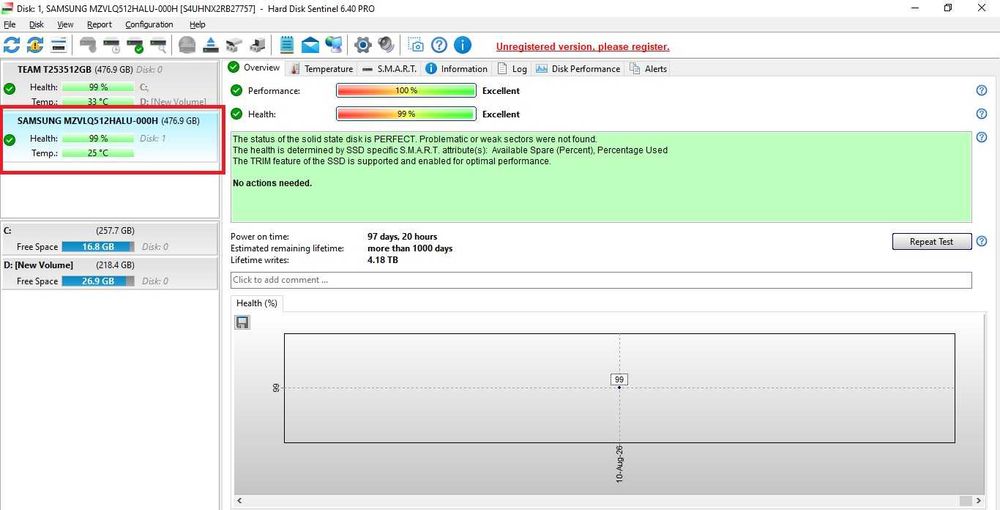Click the floppy save icon above health chart
The height and width of the screenshot is (510, 1000).
[242, 323]
